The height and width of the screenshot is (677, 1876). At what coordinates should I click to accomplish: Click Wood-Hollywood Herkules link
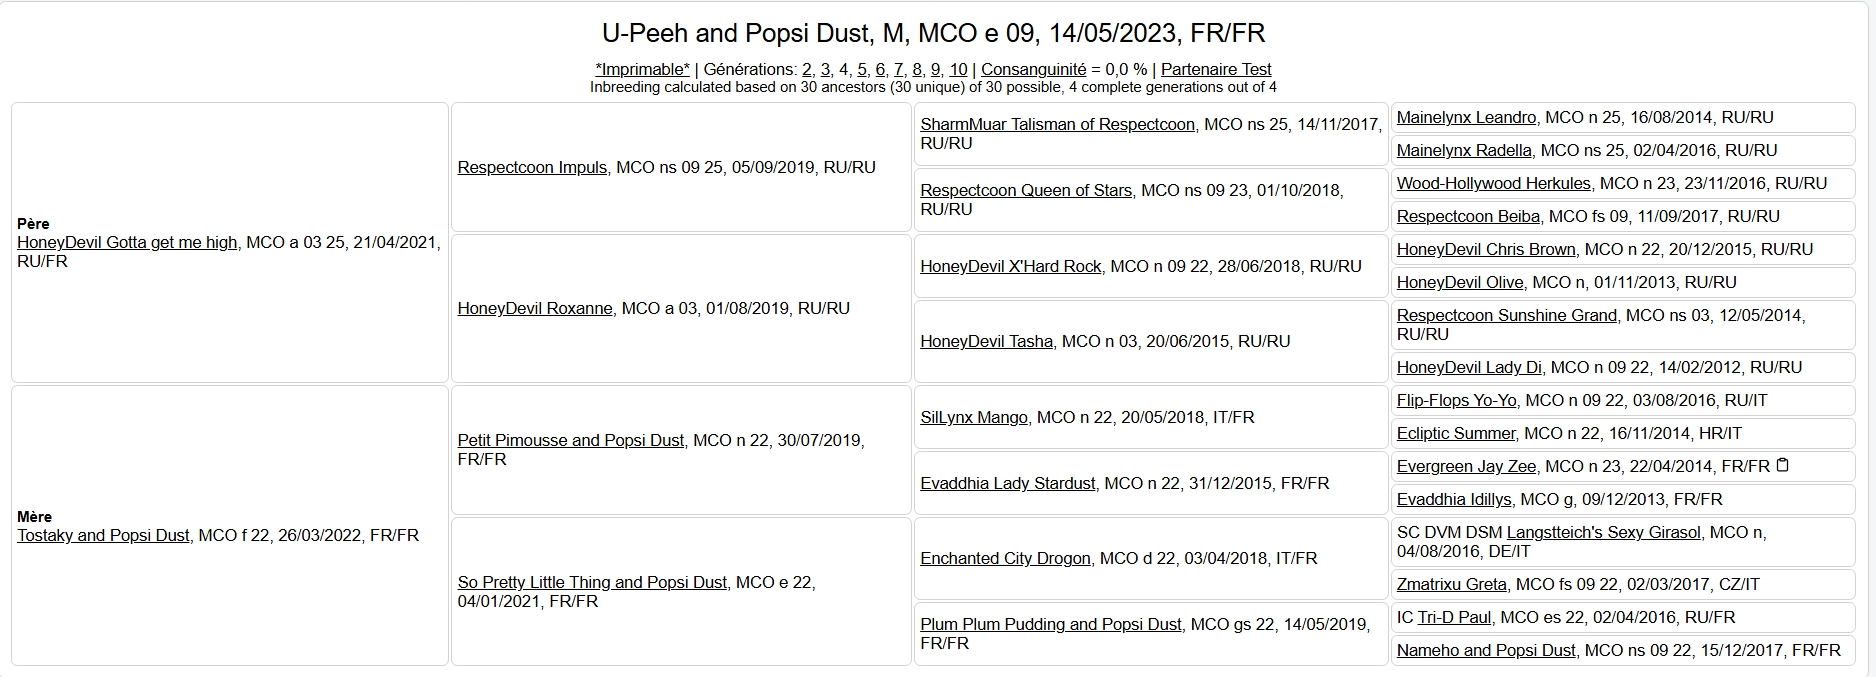[x=1493, y=183]
